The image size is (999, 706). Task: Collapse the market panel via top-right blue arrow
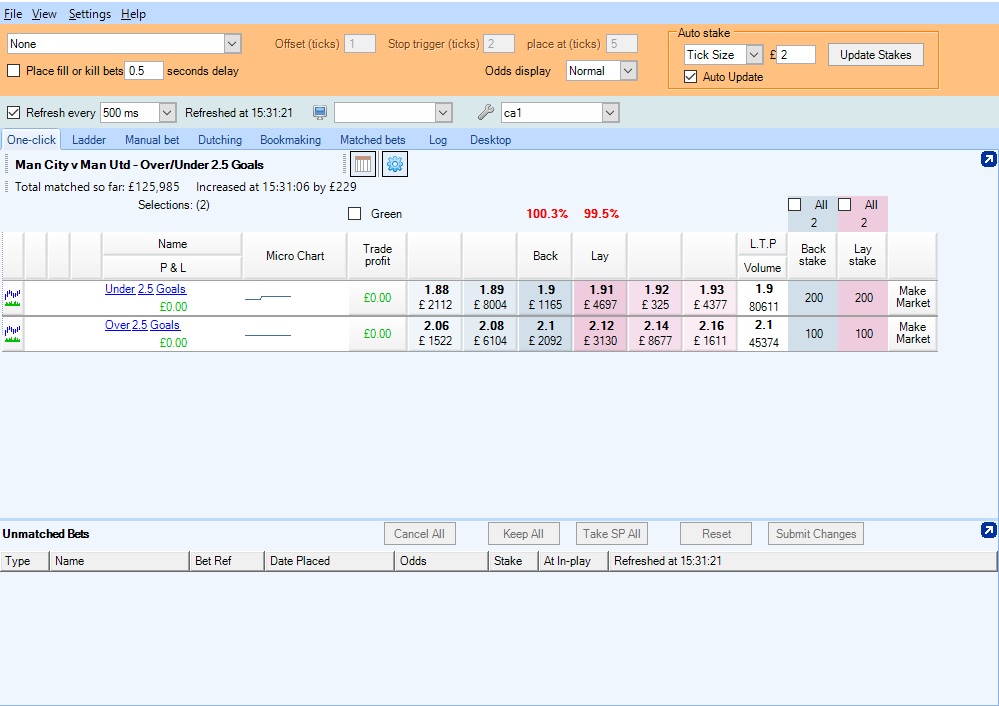[988, 158]
